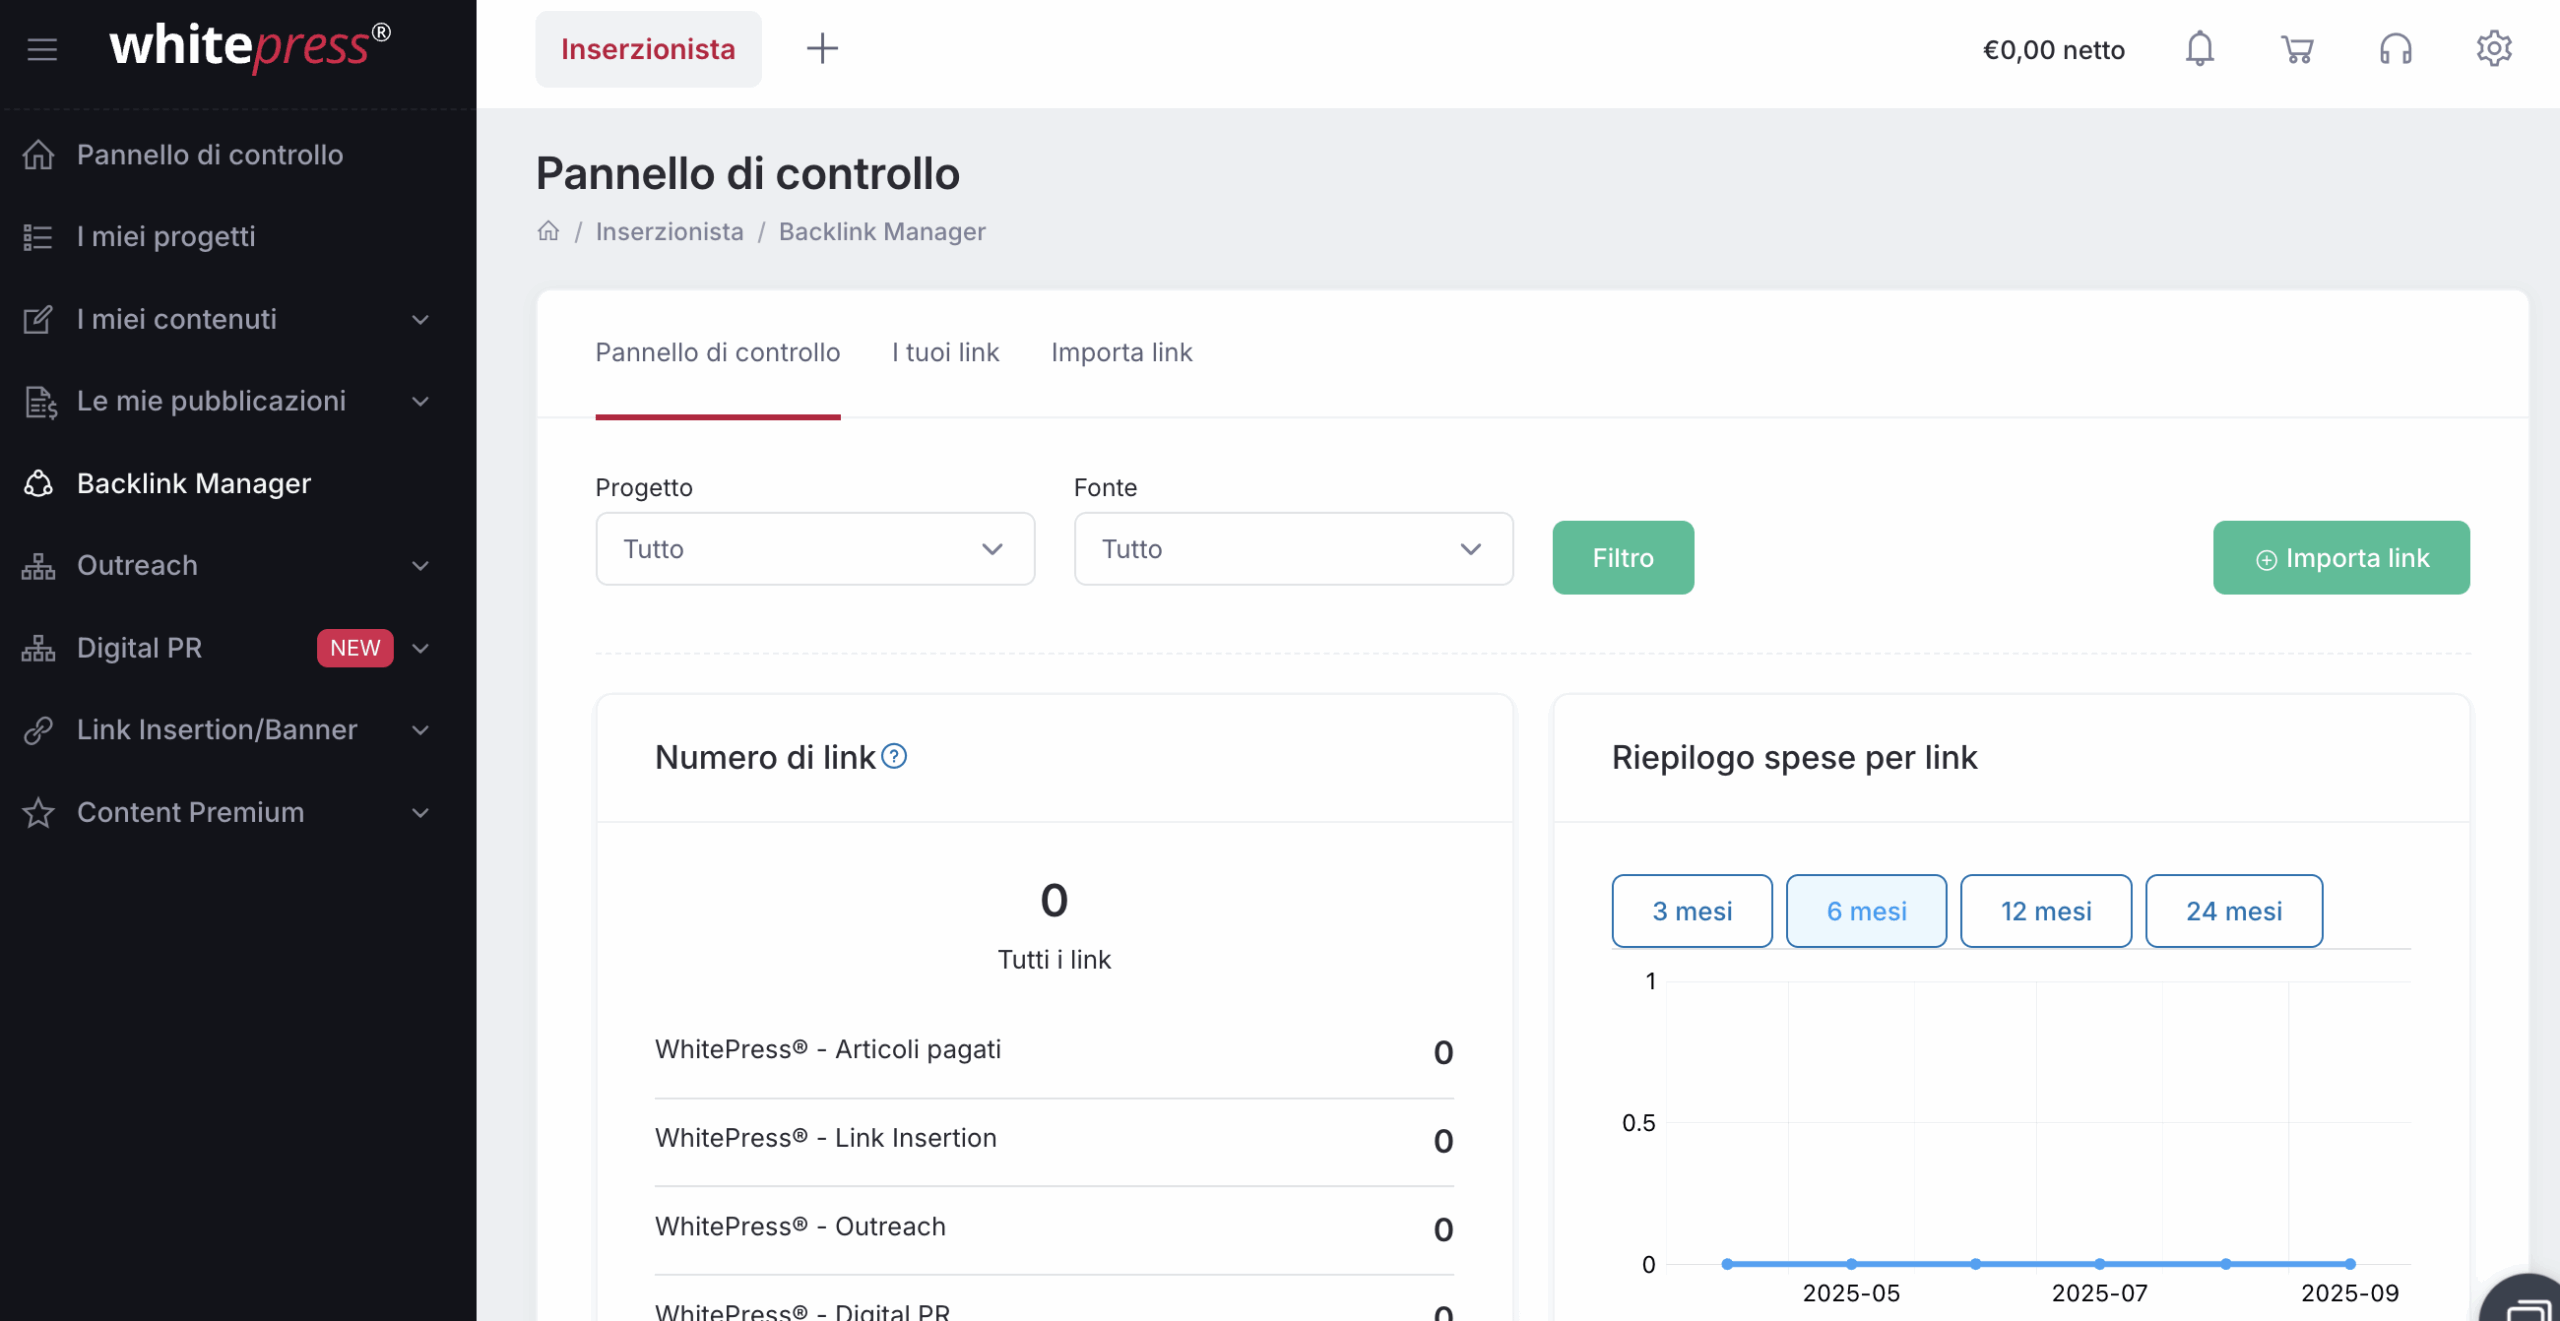Open the notifications bell
The height and width of the screenshot is (1321, 2560).
click(x=2199, y=49)
